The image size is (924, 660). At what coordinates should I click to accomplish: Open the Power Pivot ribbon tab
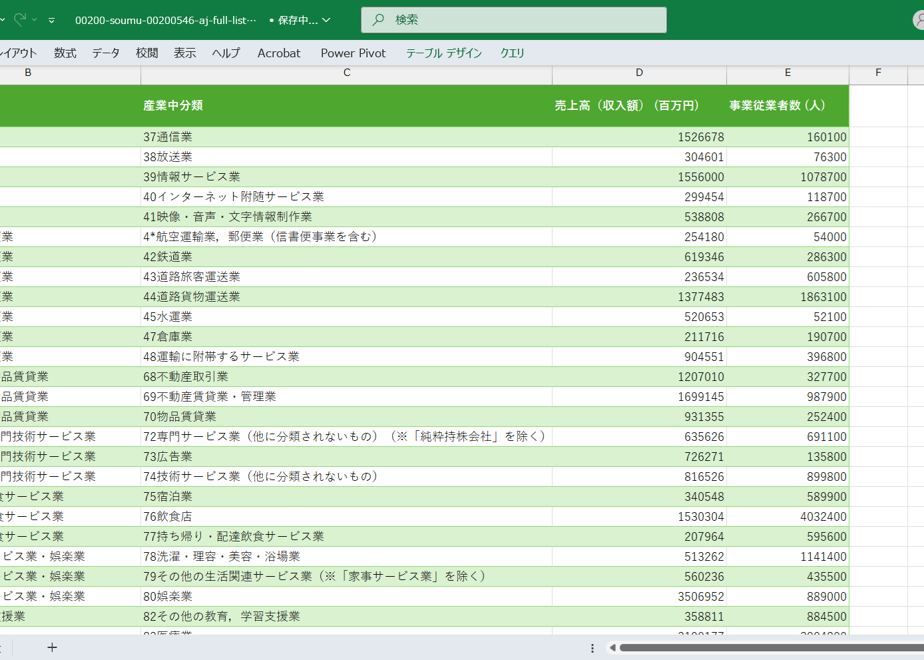pyautogui.click(x=353, y=53)
